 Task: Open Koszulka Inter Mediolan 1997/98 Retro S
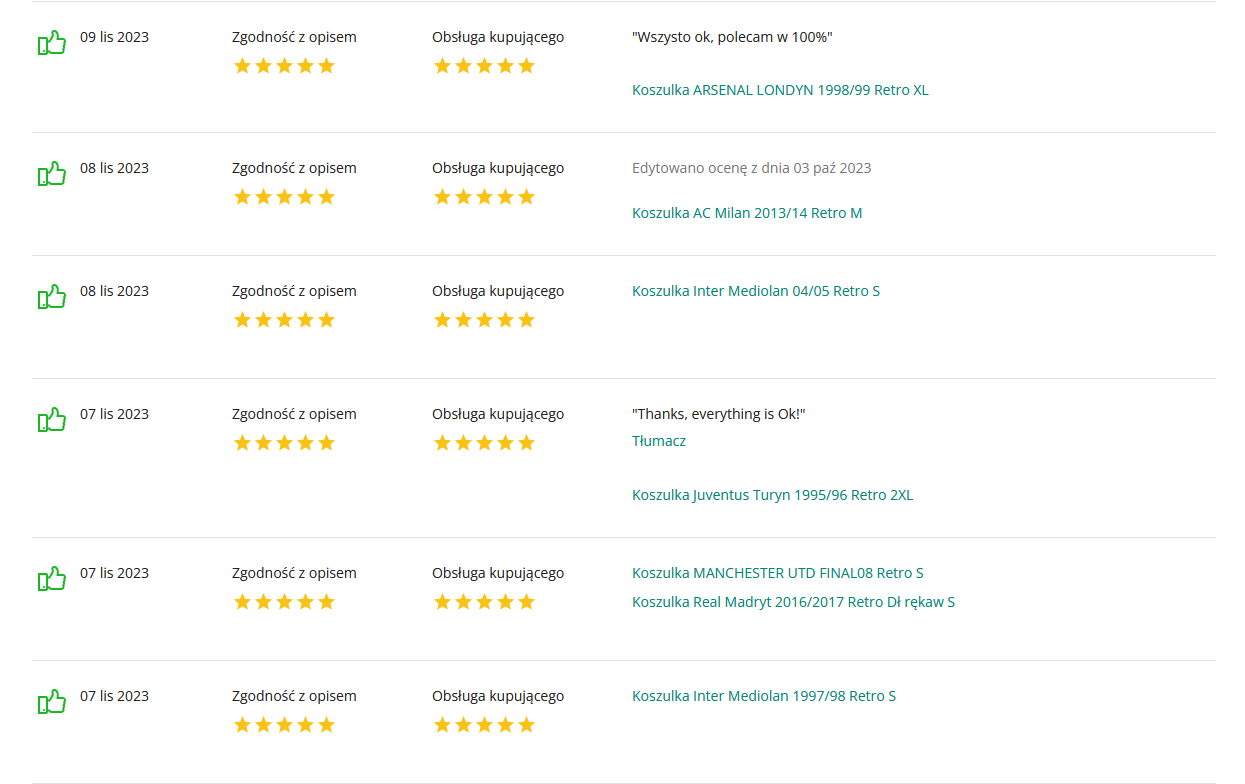coord(764,696)
